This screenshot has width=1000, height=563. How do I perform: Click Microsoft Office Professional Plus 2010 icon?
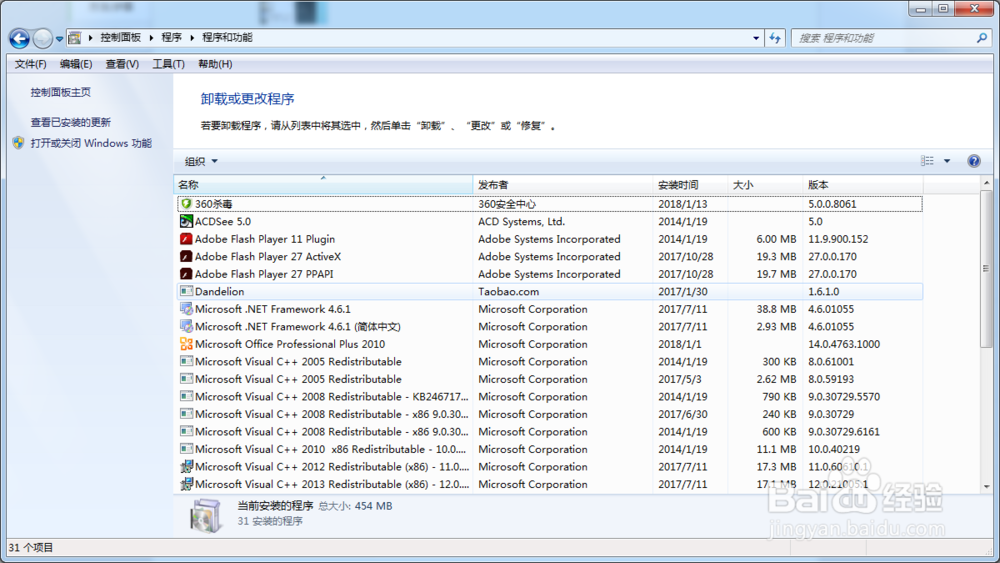point(186,344)
